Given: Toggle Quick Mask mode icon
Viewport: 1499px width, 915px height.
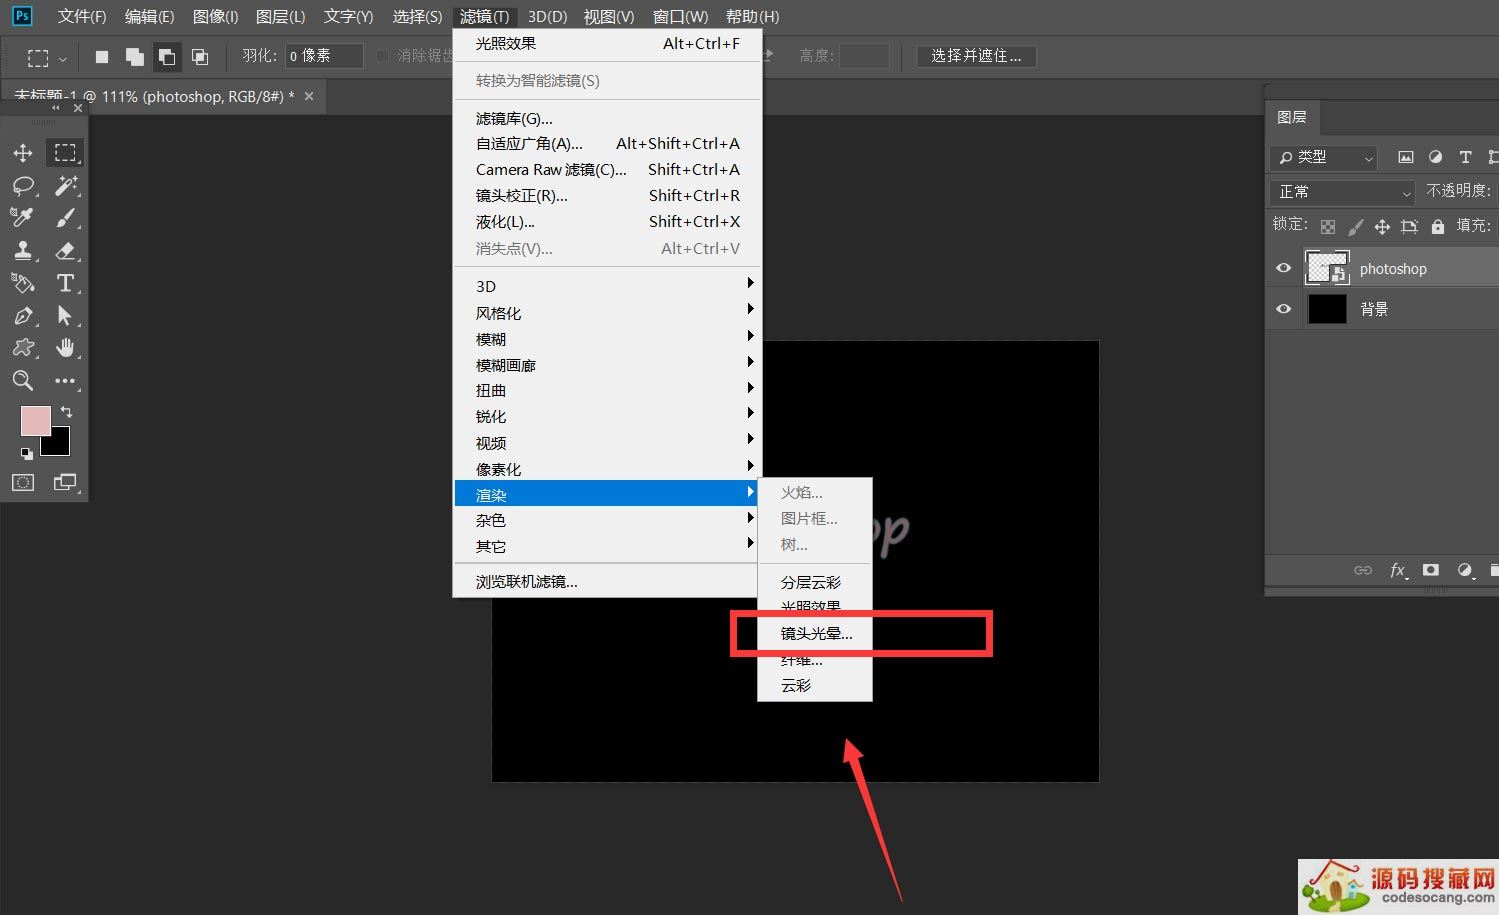Looking at the screenshot, I should pyautogui.click(x=23, y=483).
